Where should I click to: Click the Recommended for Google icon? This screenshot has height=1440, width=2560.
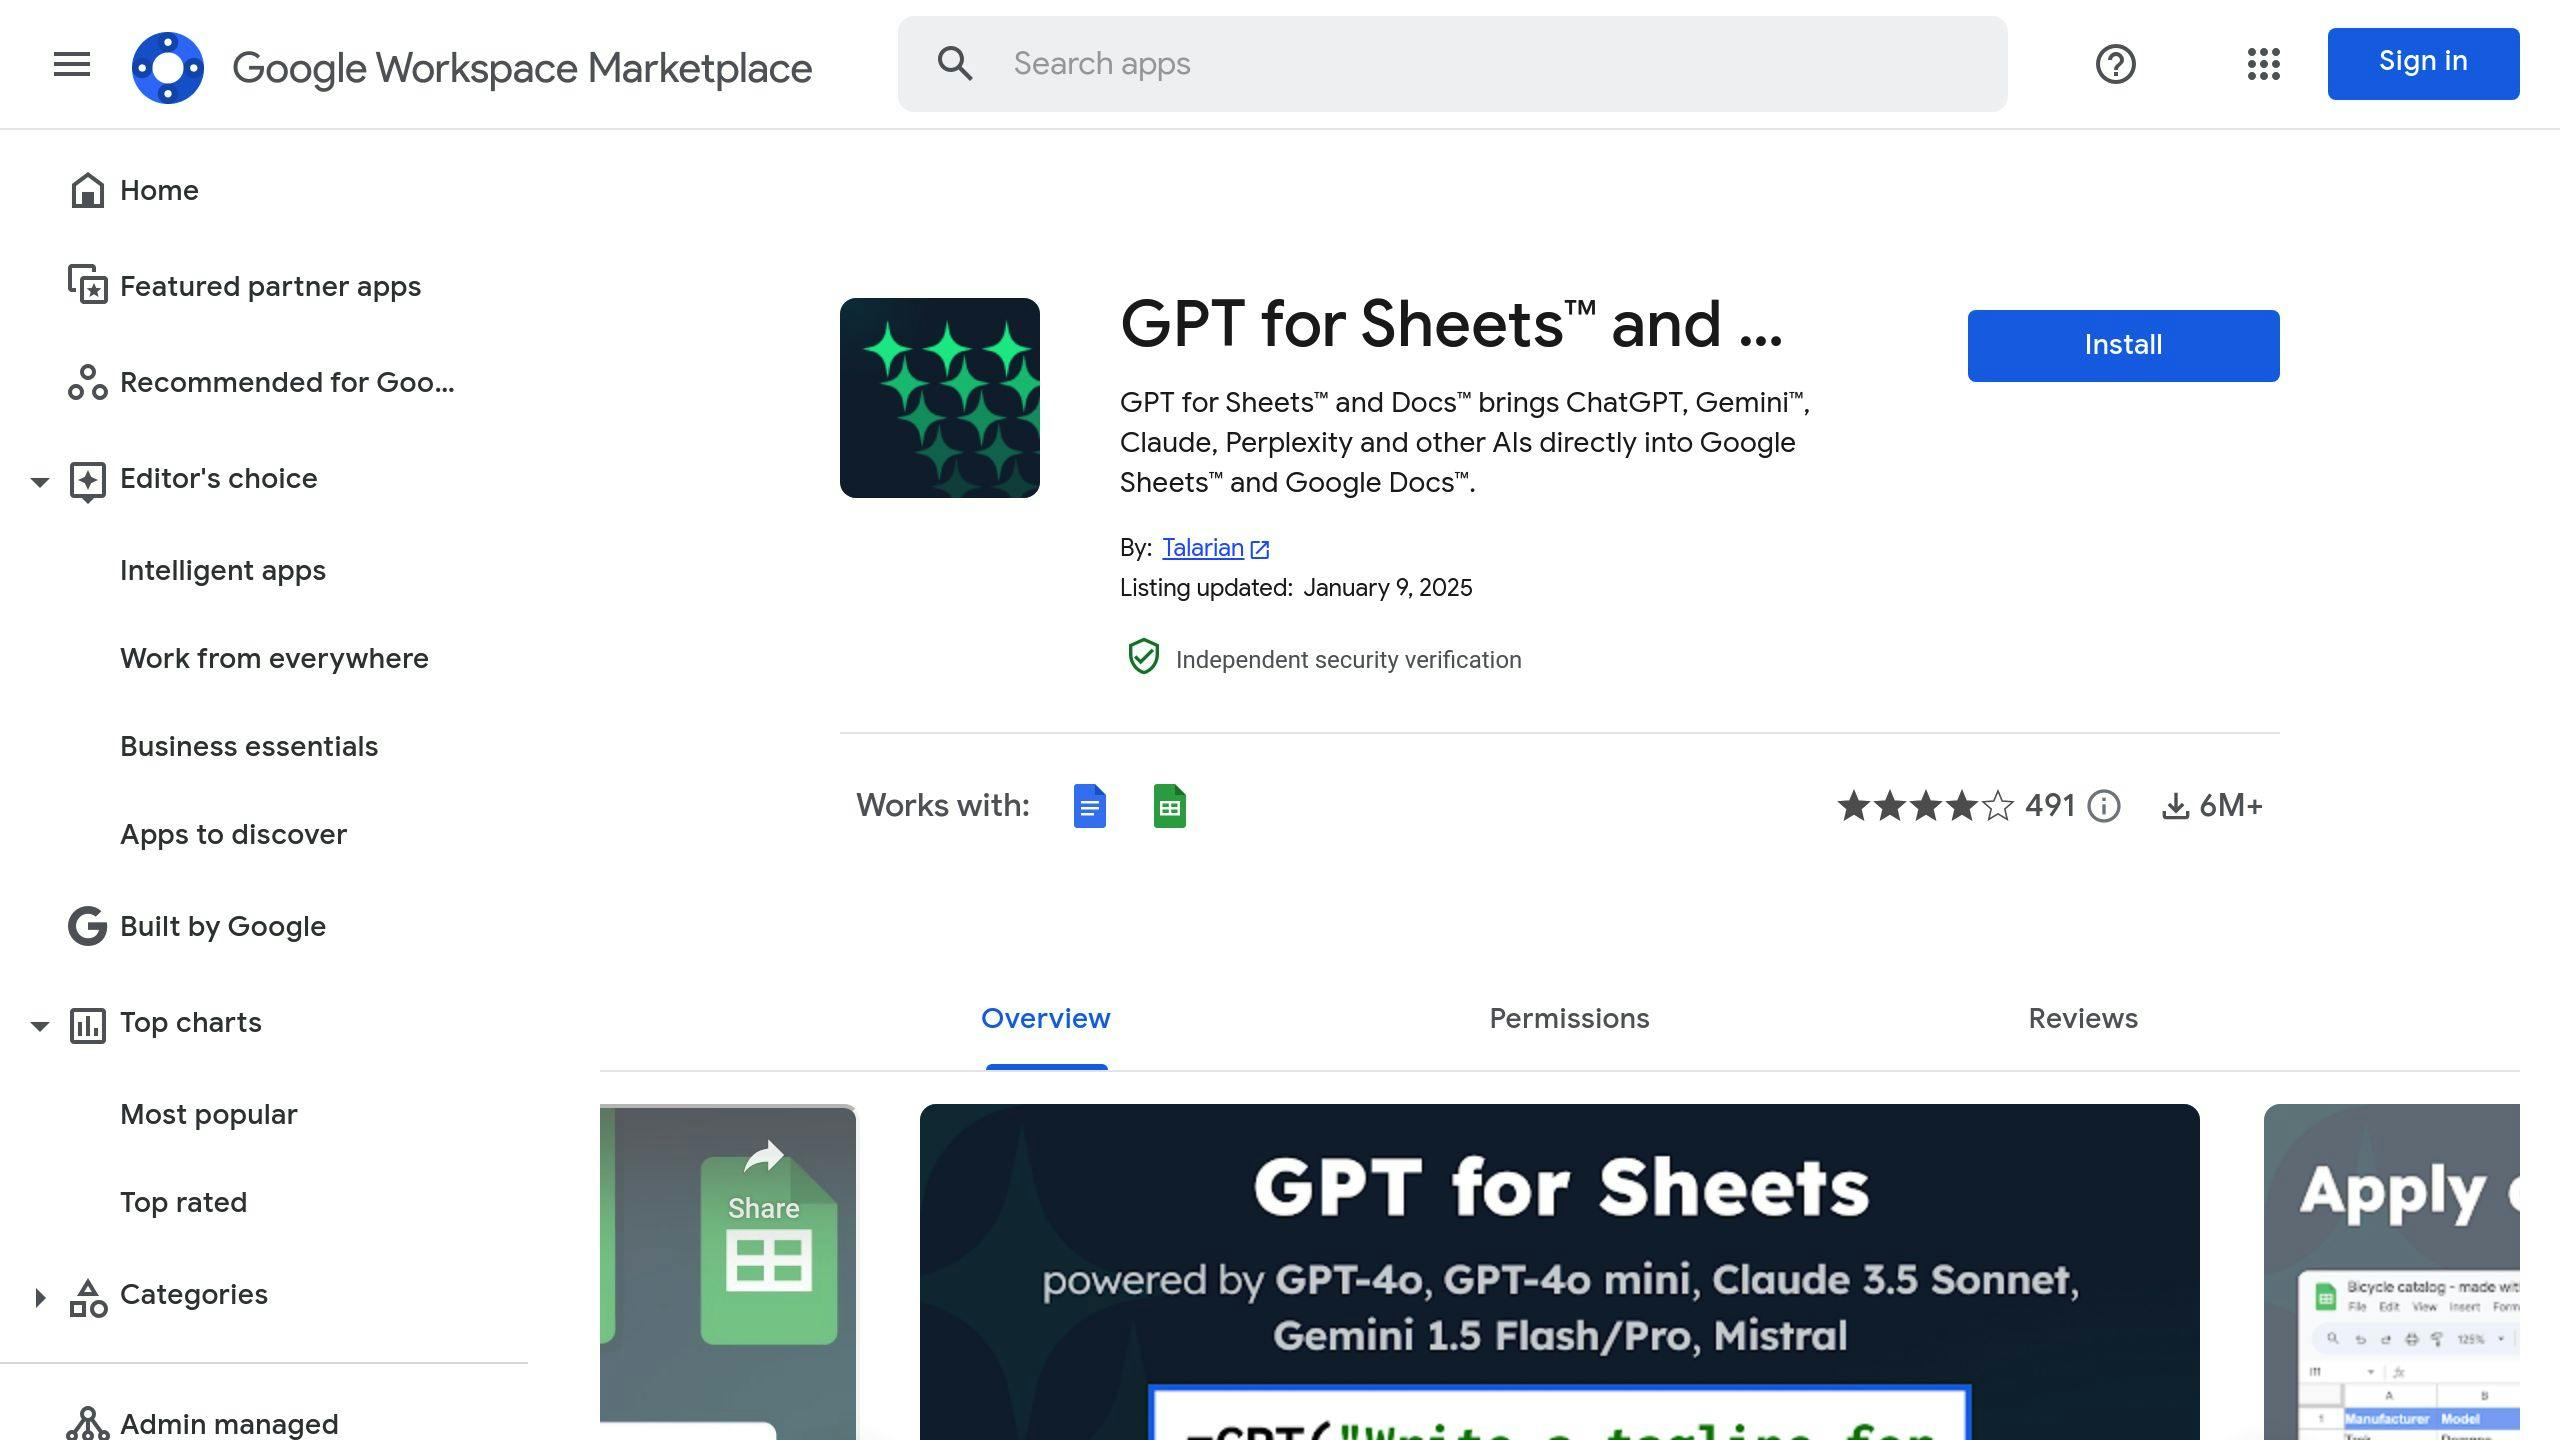pos(87,382)
